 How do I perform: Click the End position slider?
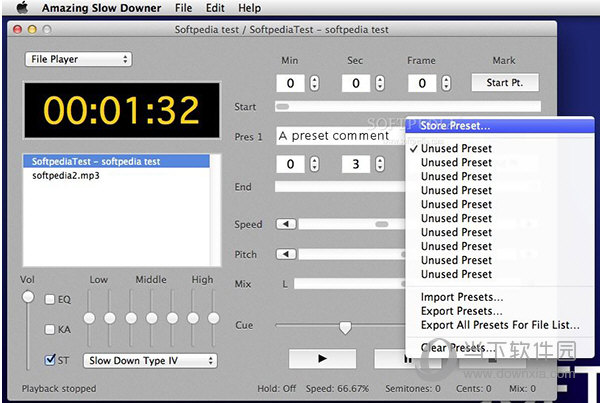tap(340, 187)
